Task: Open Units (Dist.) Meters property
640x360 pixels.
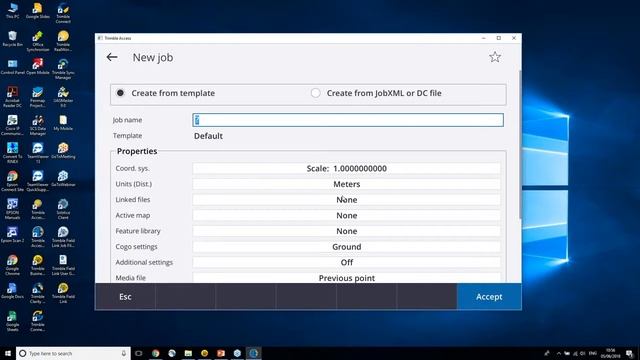Action: point(347,184)
